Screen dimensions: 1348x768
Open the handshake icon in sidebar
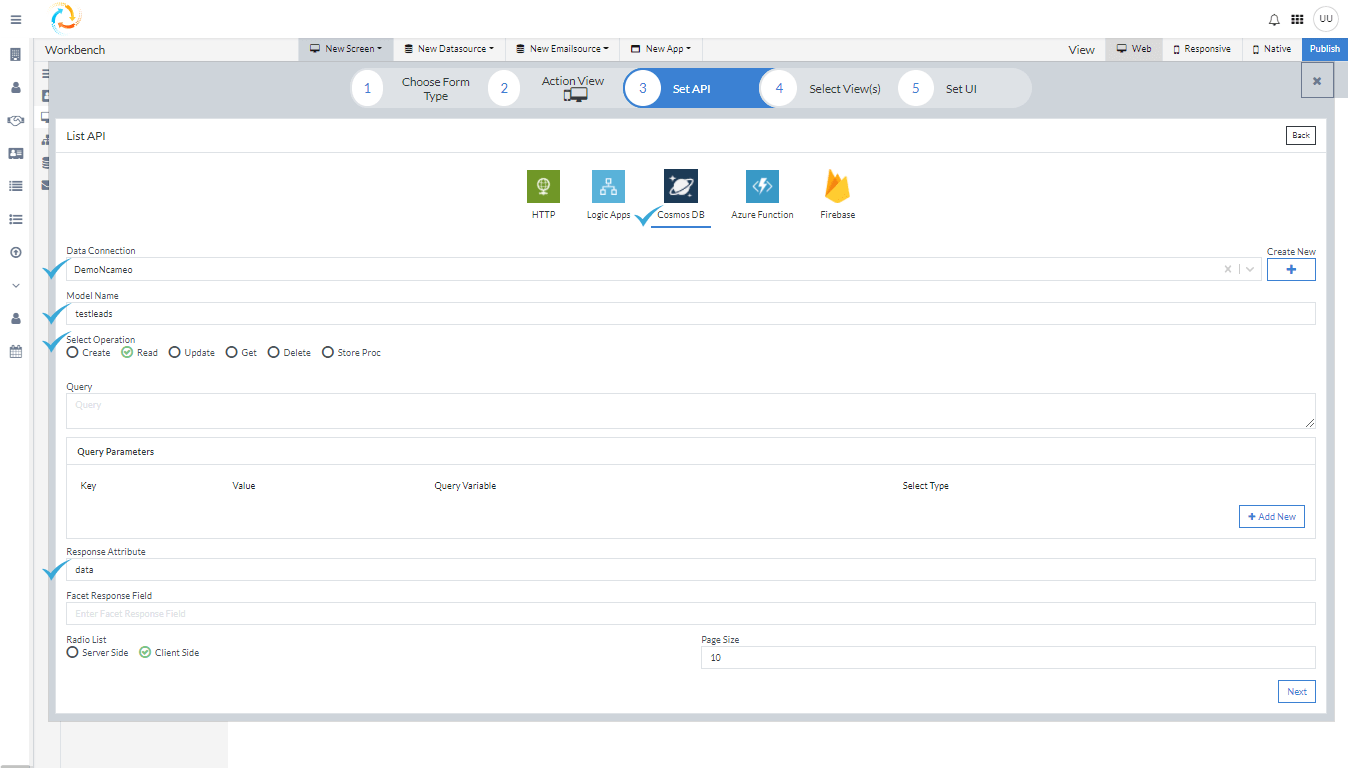(16, 120)
